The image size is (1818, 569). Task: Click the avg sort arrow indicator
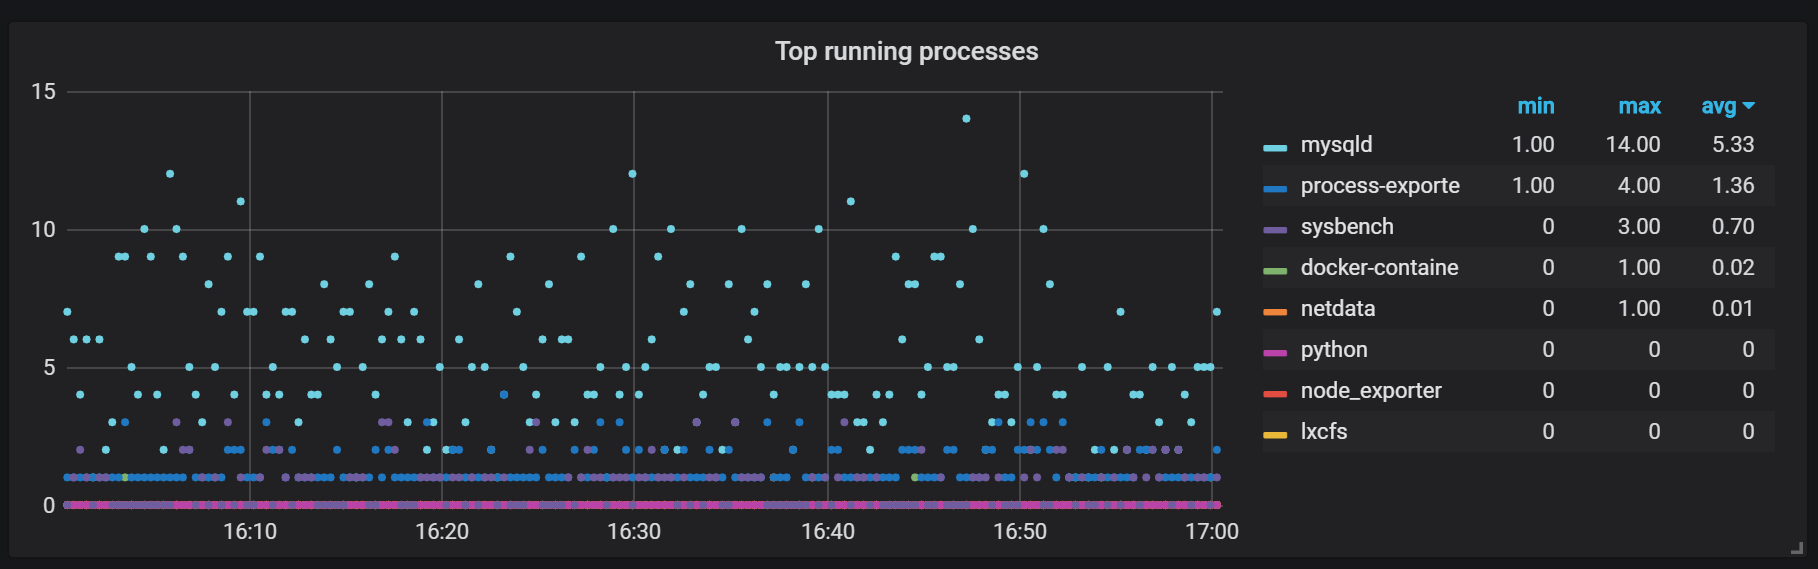click(x=1749, y=106)
